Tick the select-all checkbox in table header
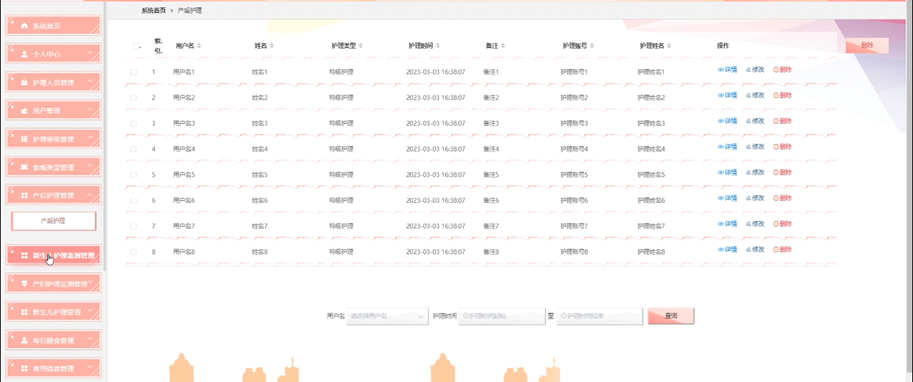913x382 pixels. (x=136, y=46)
